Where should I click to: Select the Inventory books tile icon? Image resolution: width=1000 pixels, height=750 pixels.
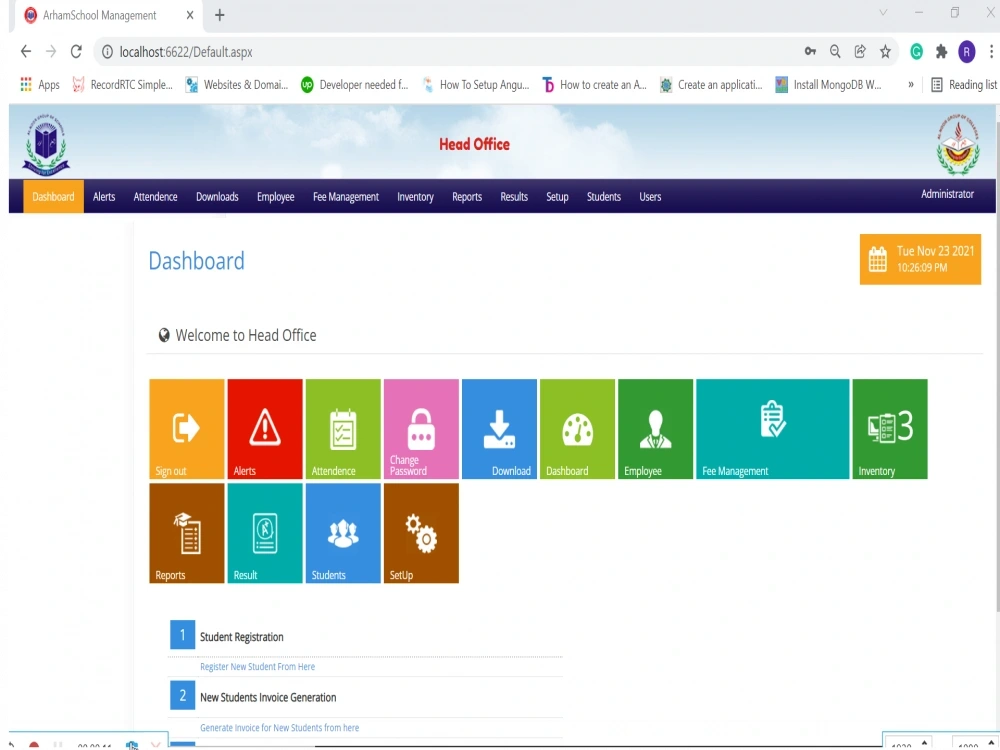[888, 425]
